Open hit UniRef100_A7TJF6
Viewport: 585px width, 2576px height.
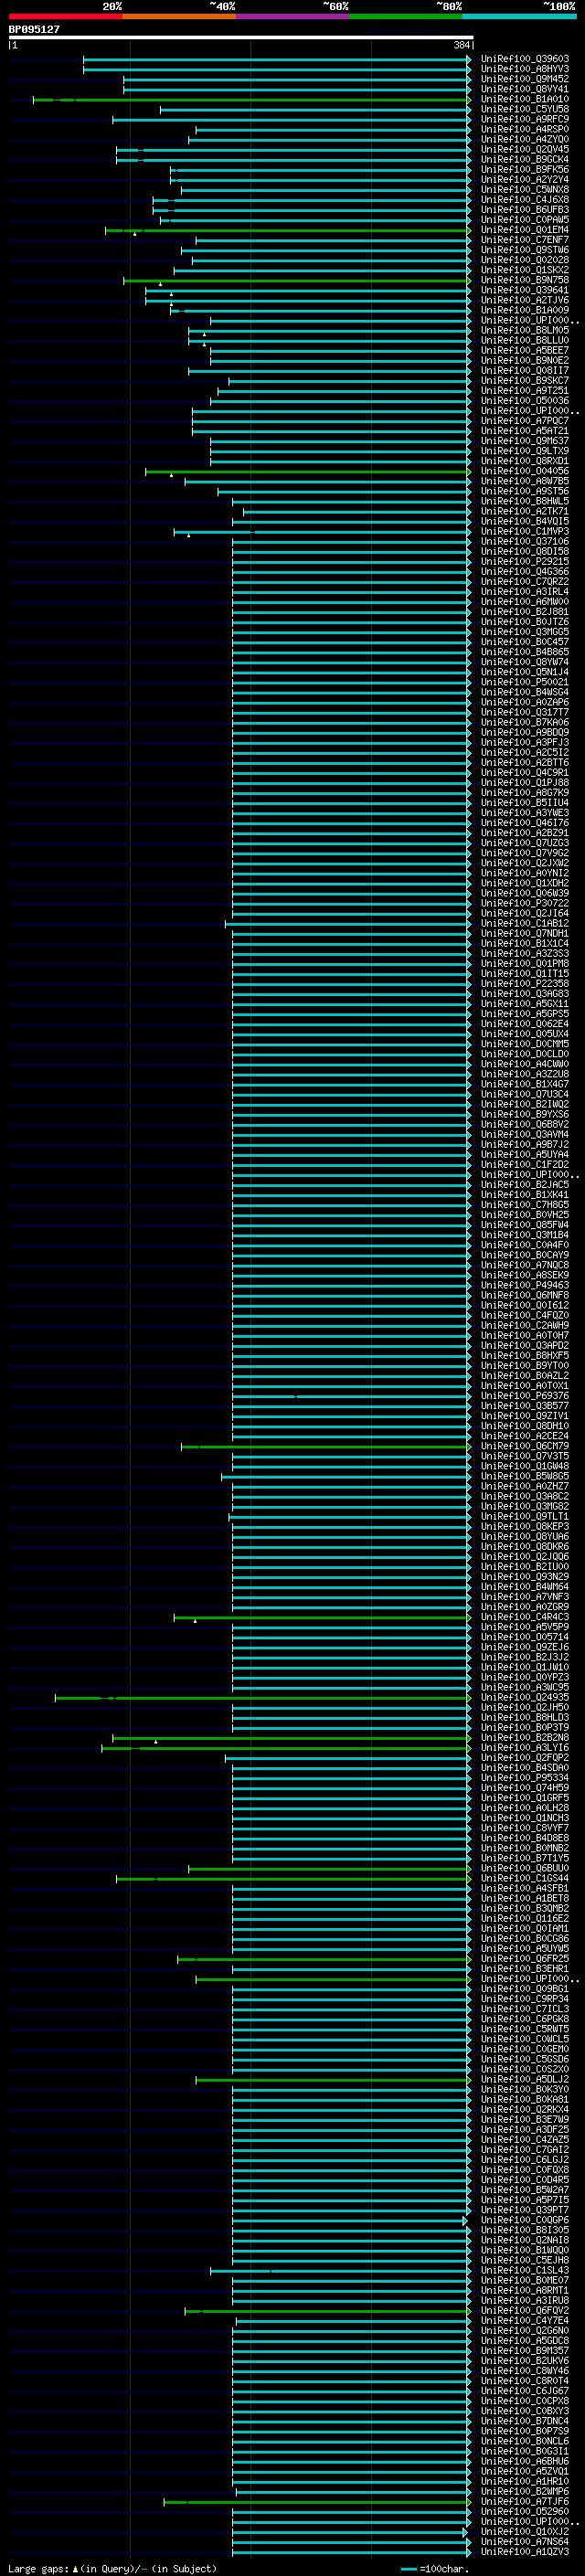click(x=524, y=2501)
